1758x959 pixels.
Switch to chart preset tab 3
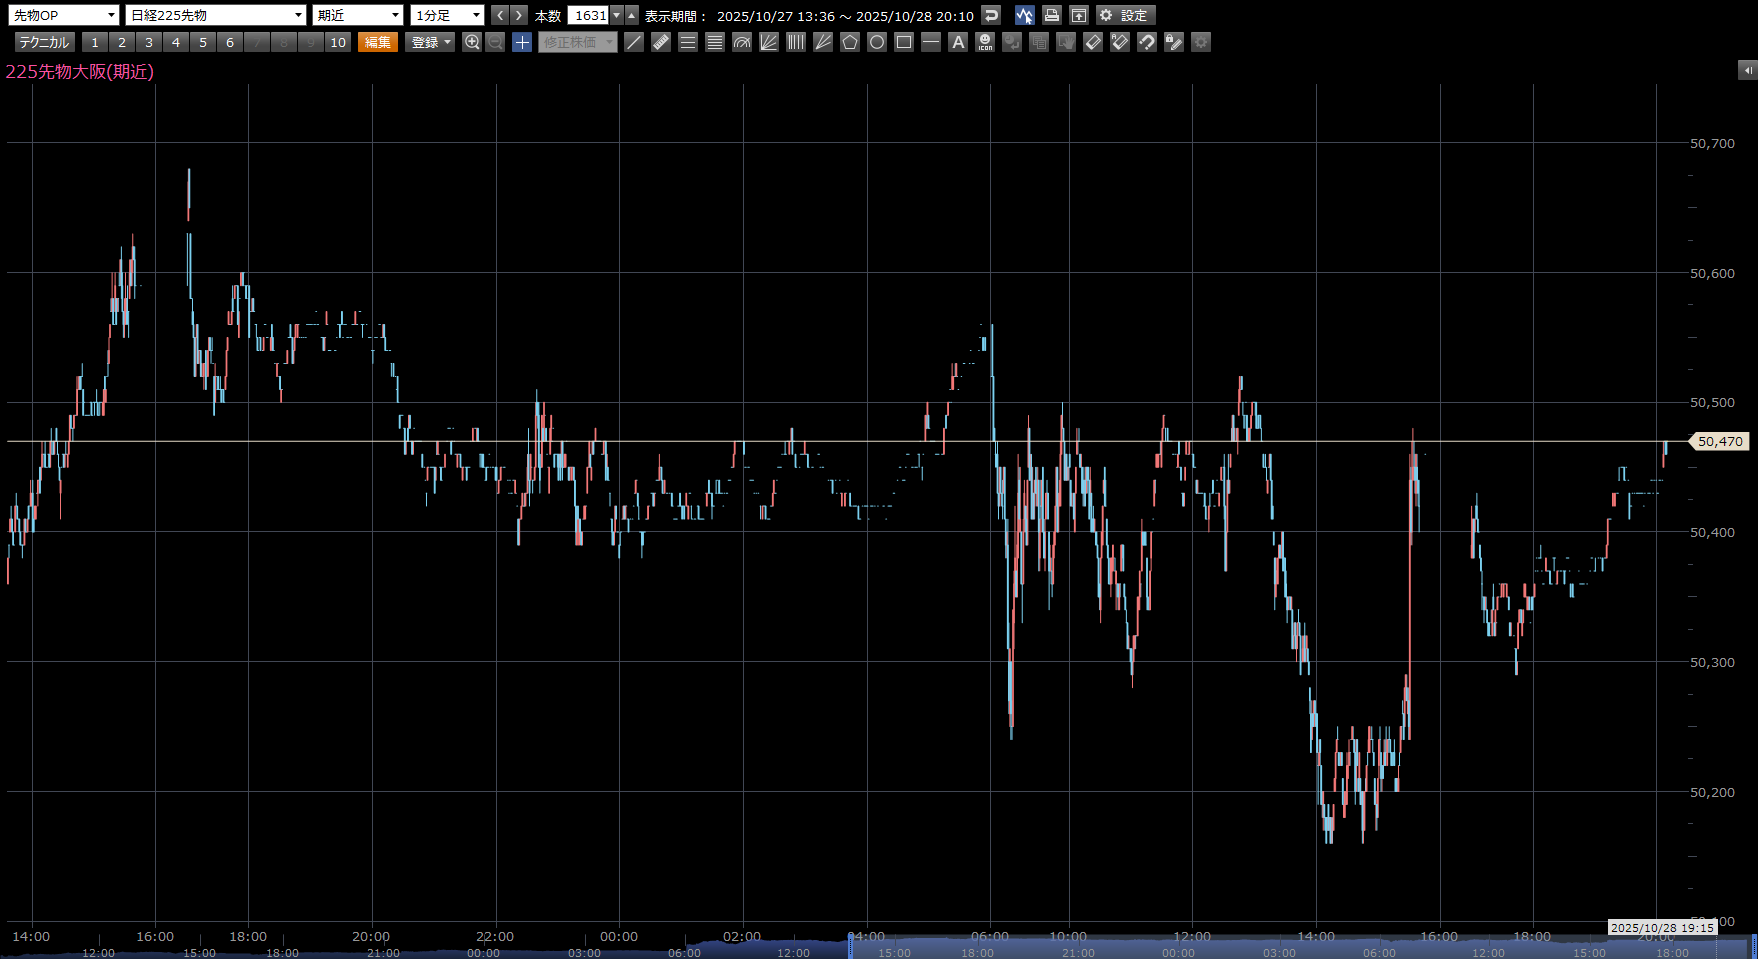[149, 42]
